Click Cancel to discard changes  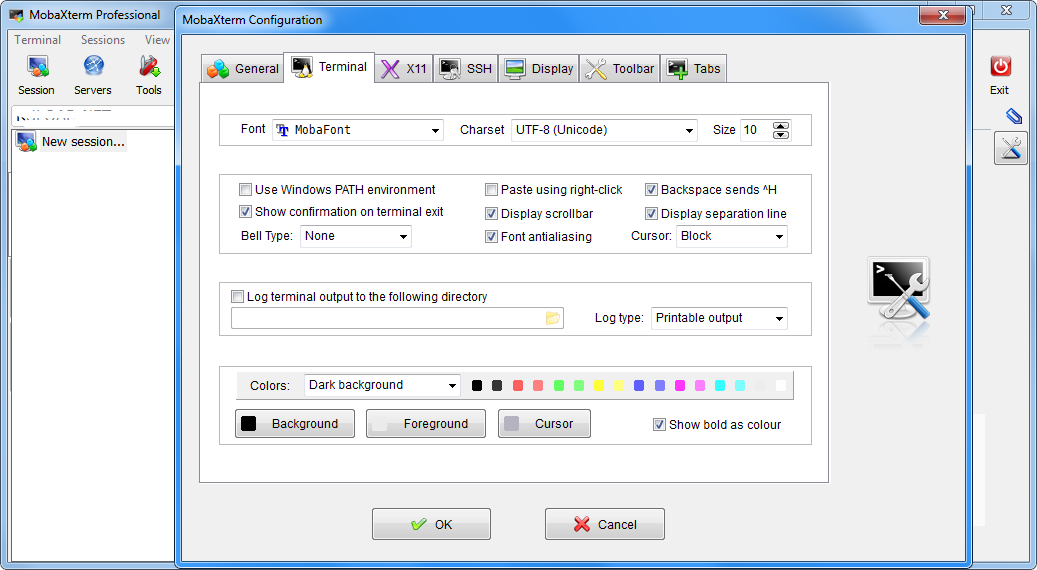(604, 524)
